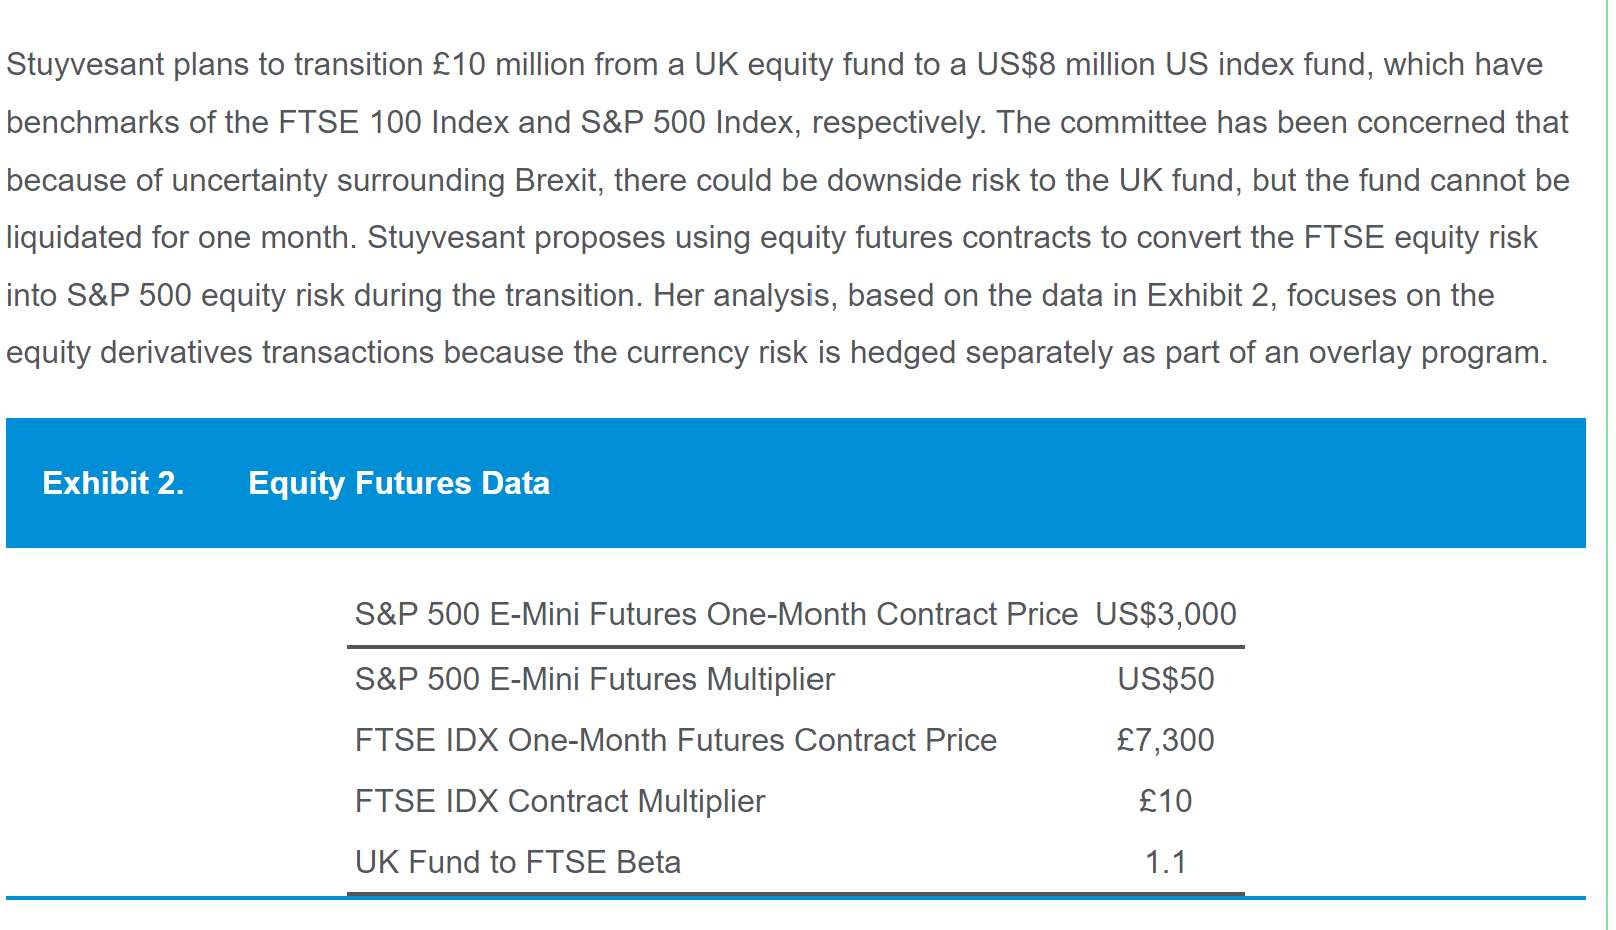This screenshot has width=1616, height=930.
Task: Click UK Fund to FTSE Beta label
Action: click(517, 862)
